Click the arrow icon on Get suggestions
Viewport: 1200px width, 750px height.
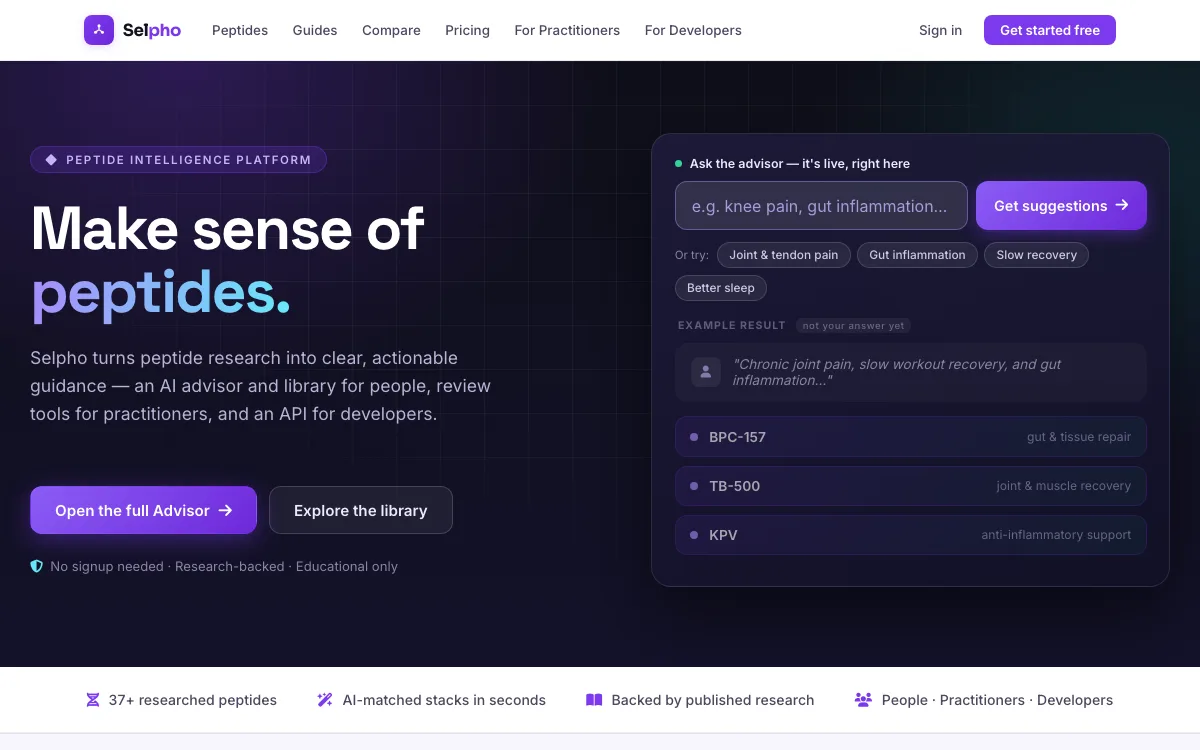(1122, 205)
